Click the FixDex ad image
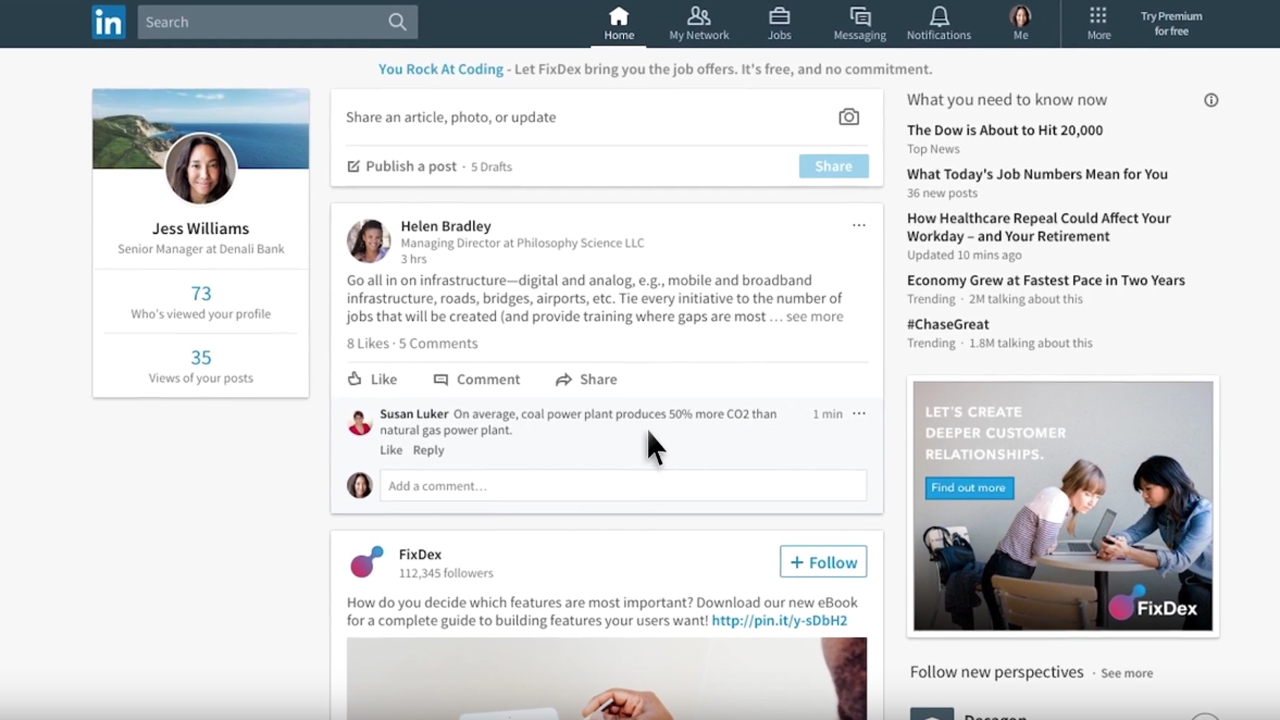The image size is (1280, 720). tap(1063, 506)
